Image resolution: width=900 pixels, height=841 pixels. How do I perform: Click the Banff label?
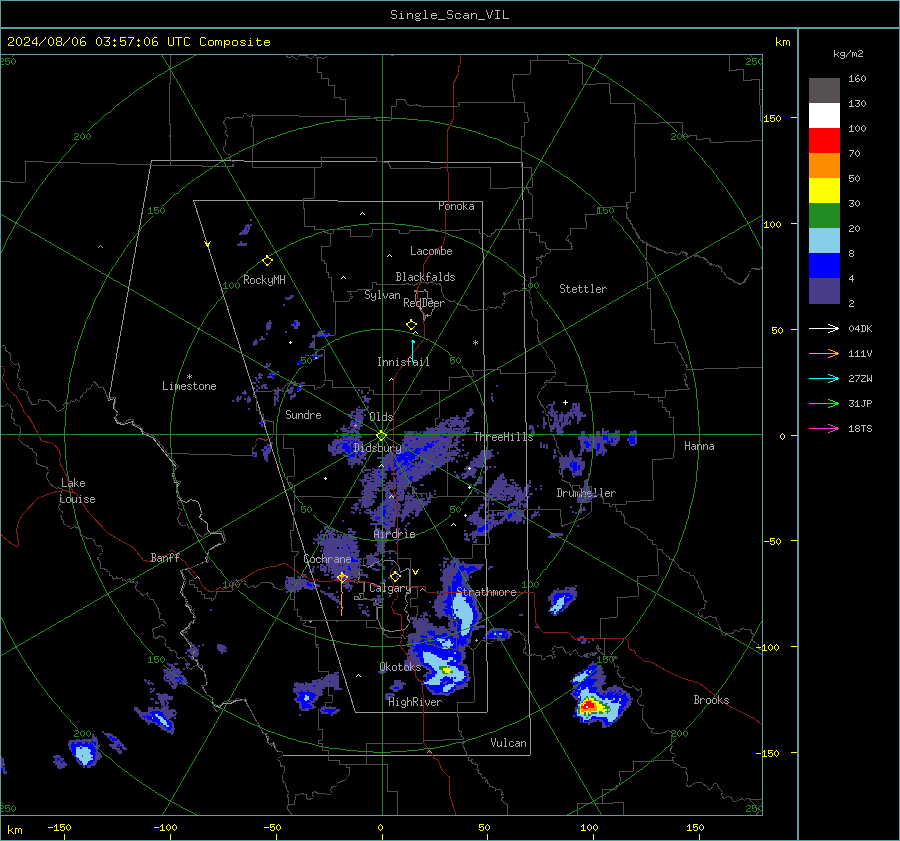coord(165,557)
